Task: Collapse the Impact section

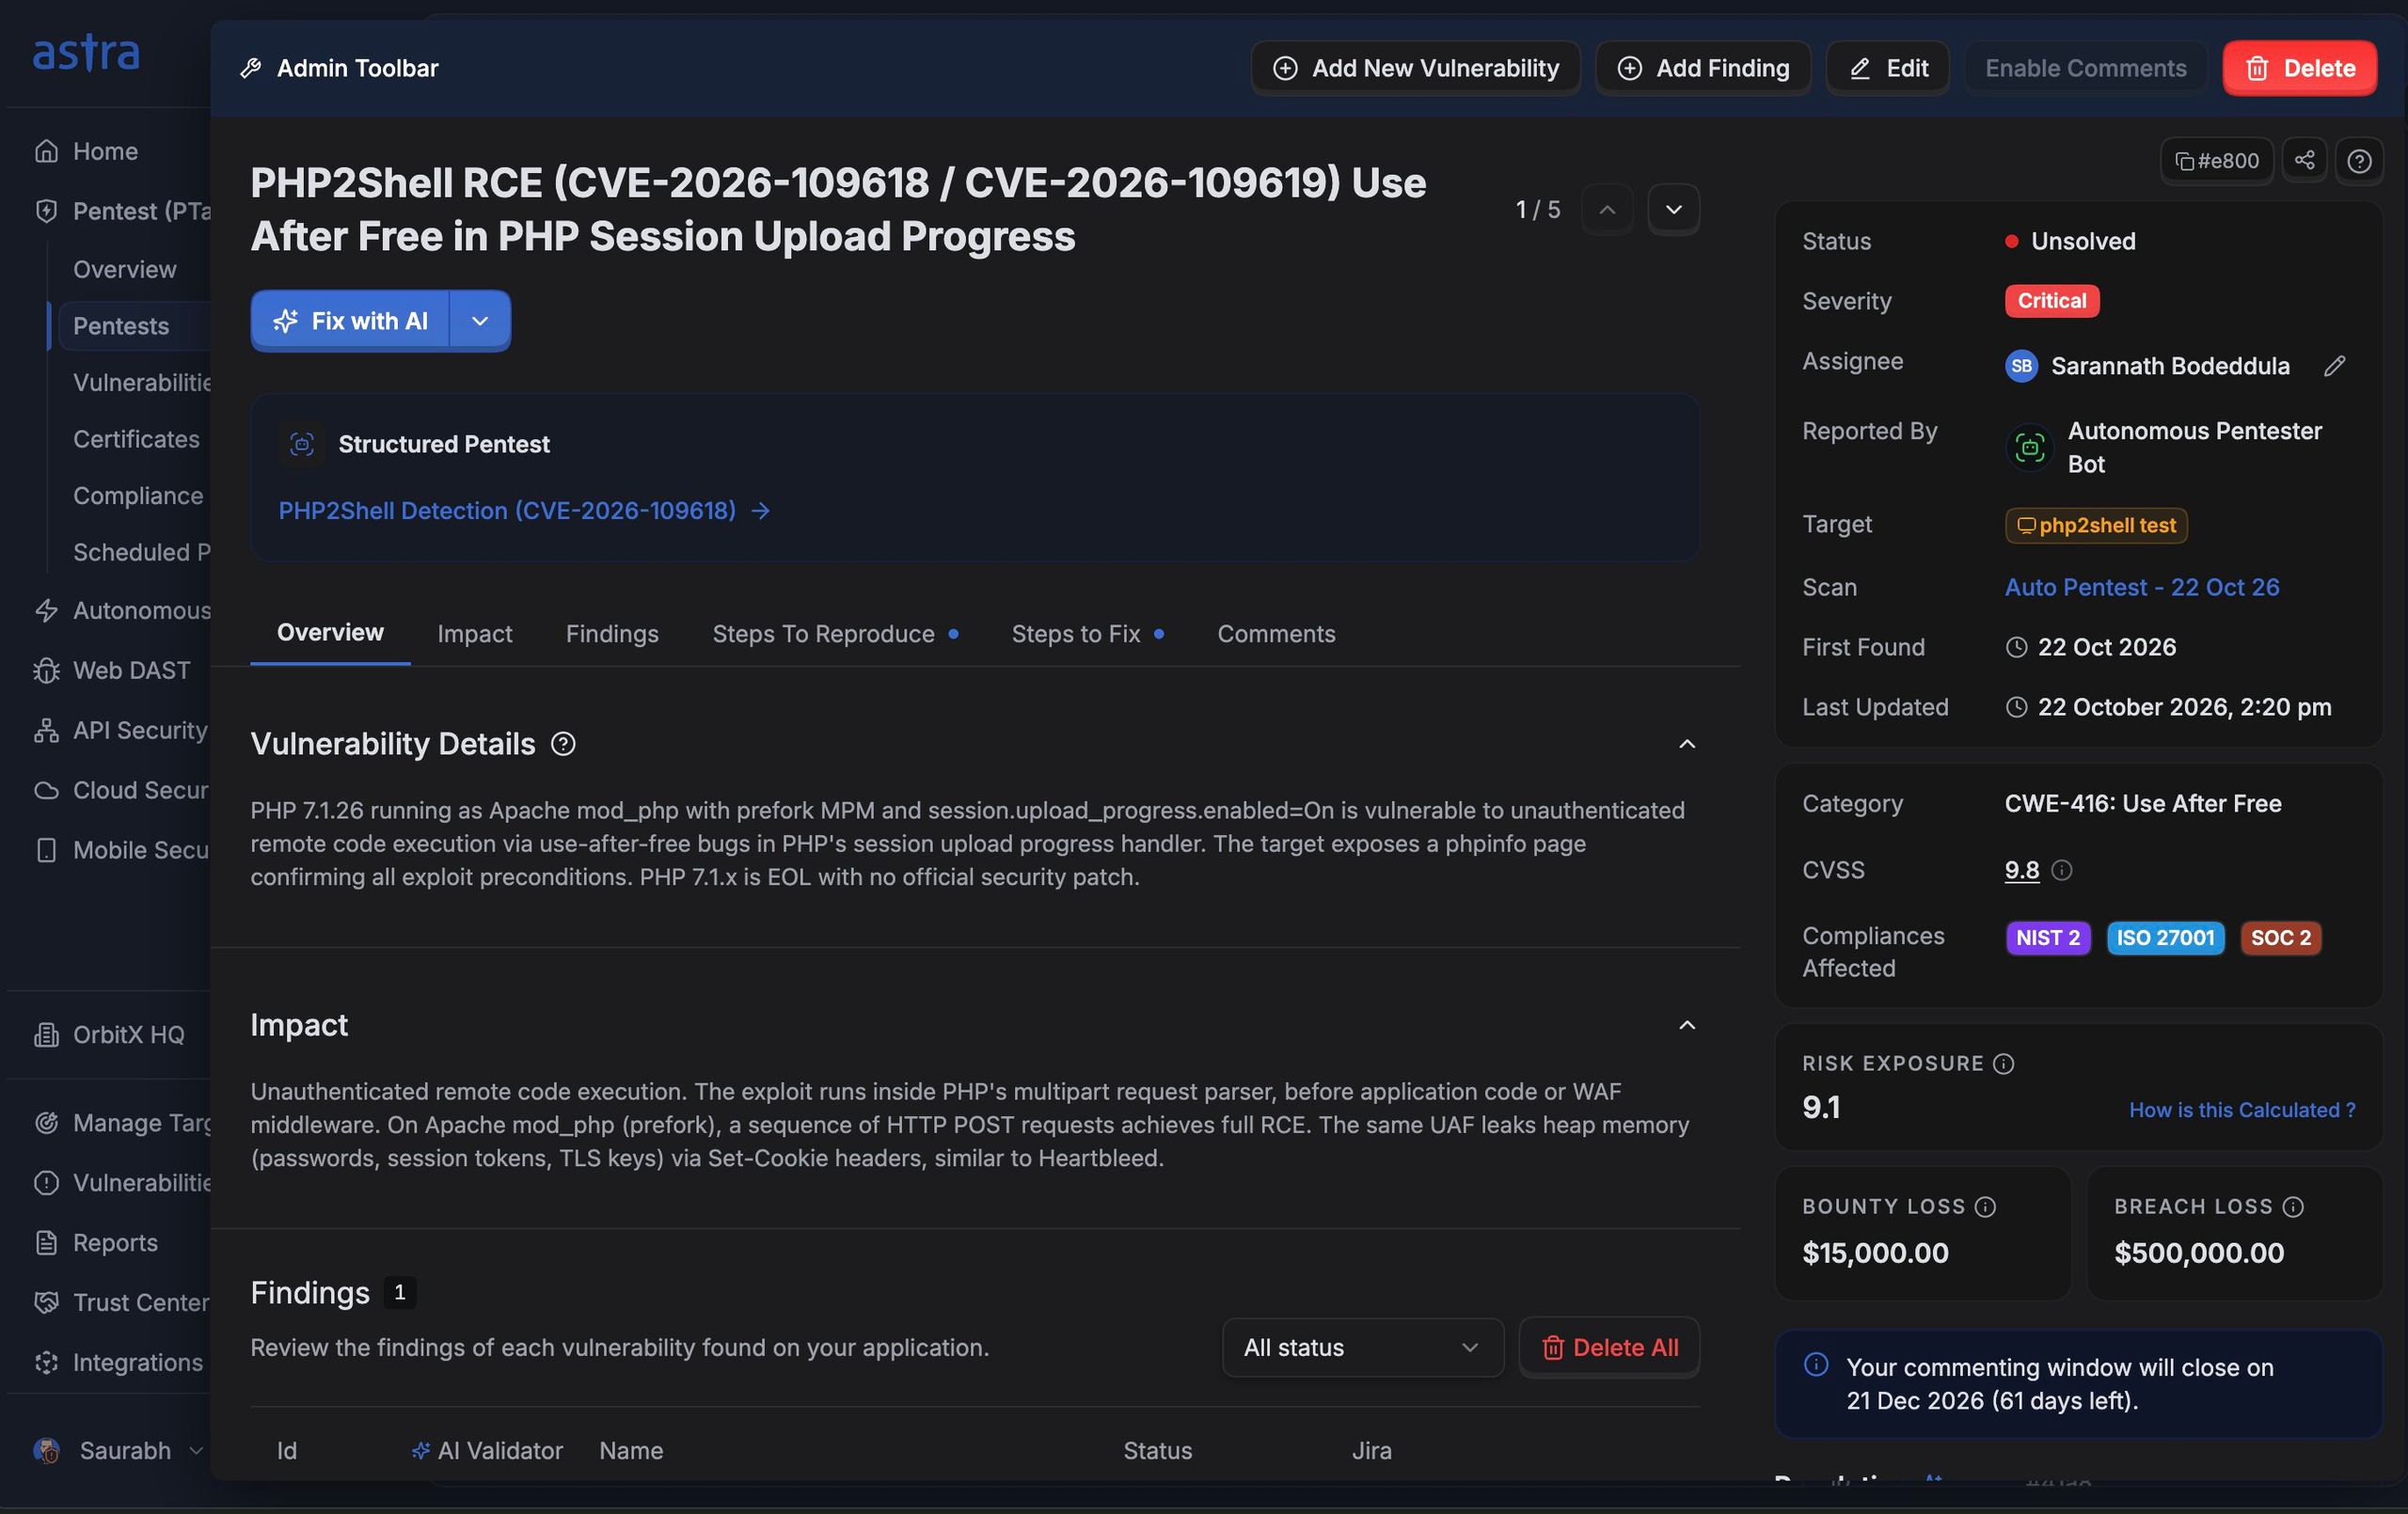Action: (x=1686, y=1025)
